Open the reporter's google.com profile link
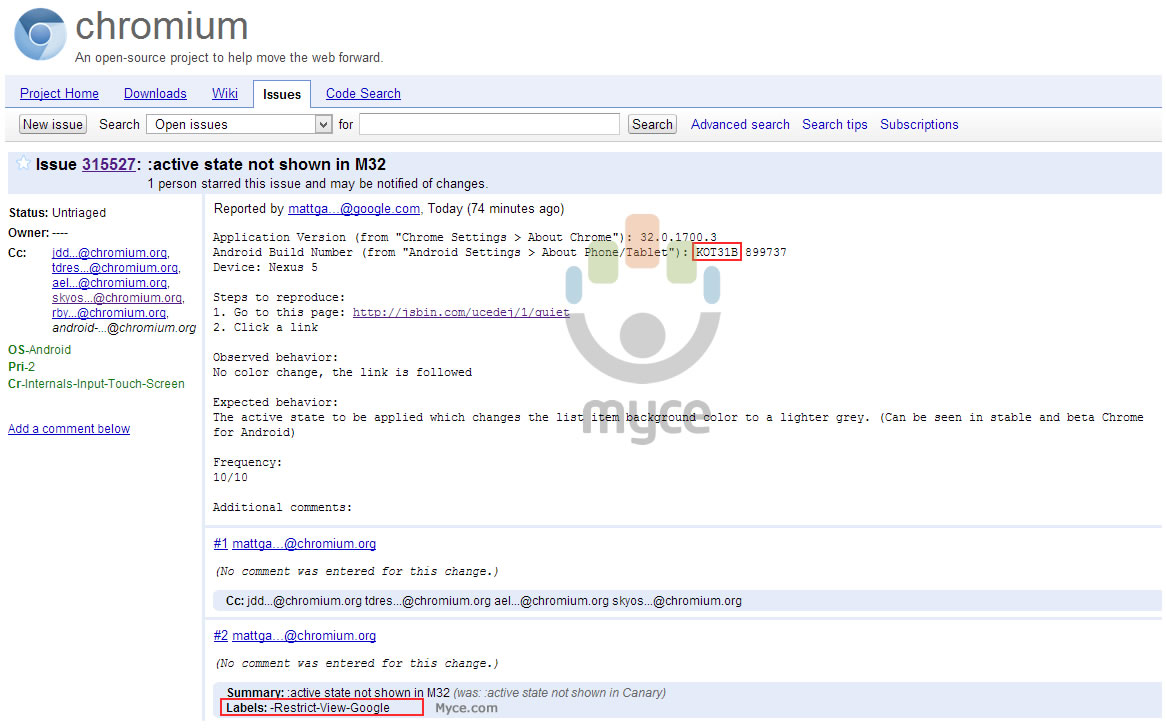The image size is (1166, 728). pos(354,209)
